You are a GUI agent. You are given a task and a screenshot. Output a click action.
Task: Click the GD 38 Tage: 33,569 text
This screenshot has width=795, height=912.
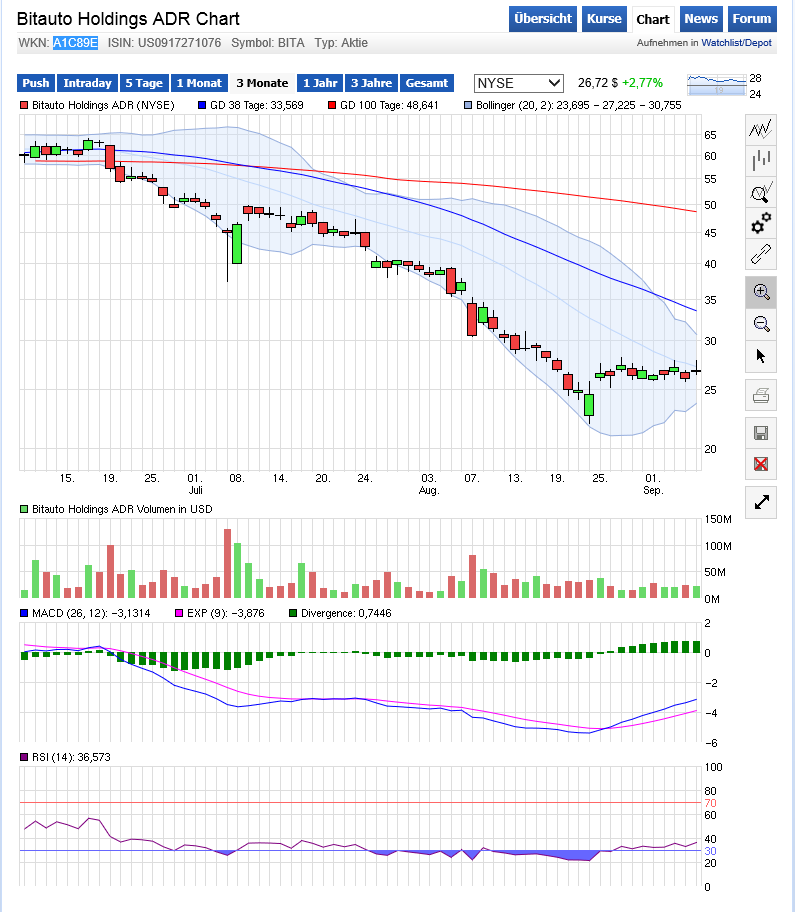(256, 105)
